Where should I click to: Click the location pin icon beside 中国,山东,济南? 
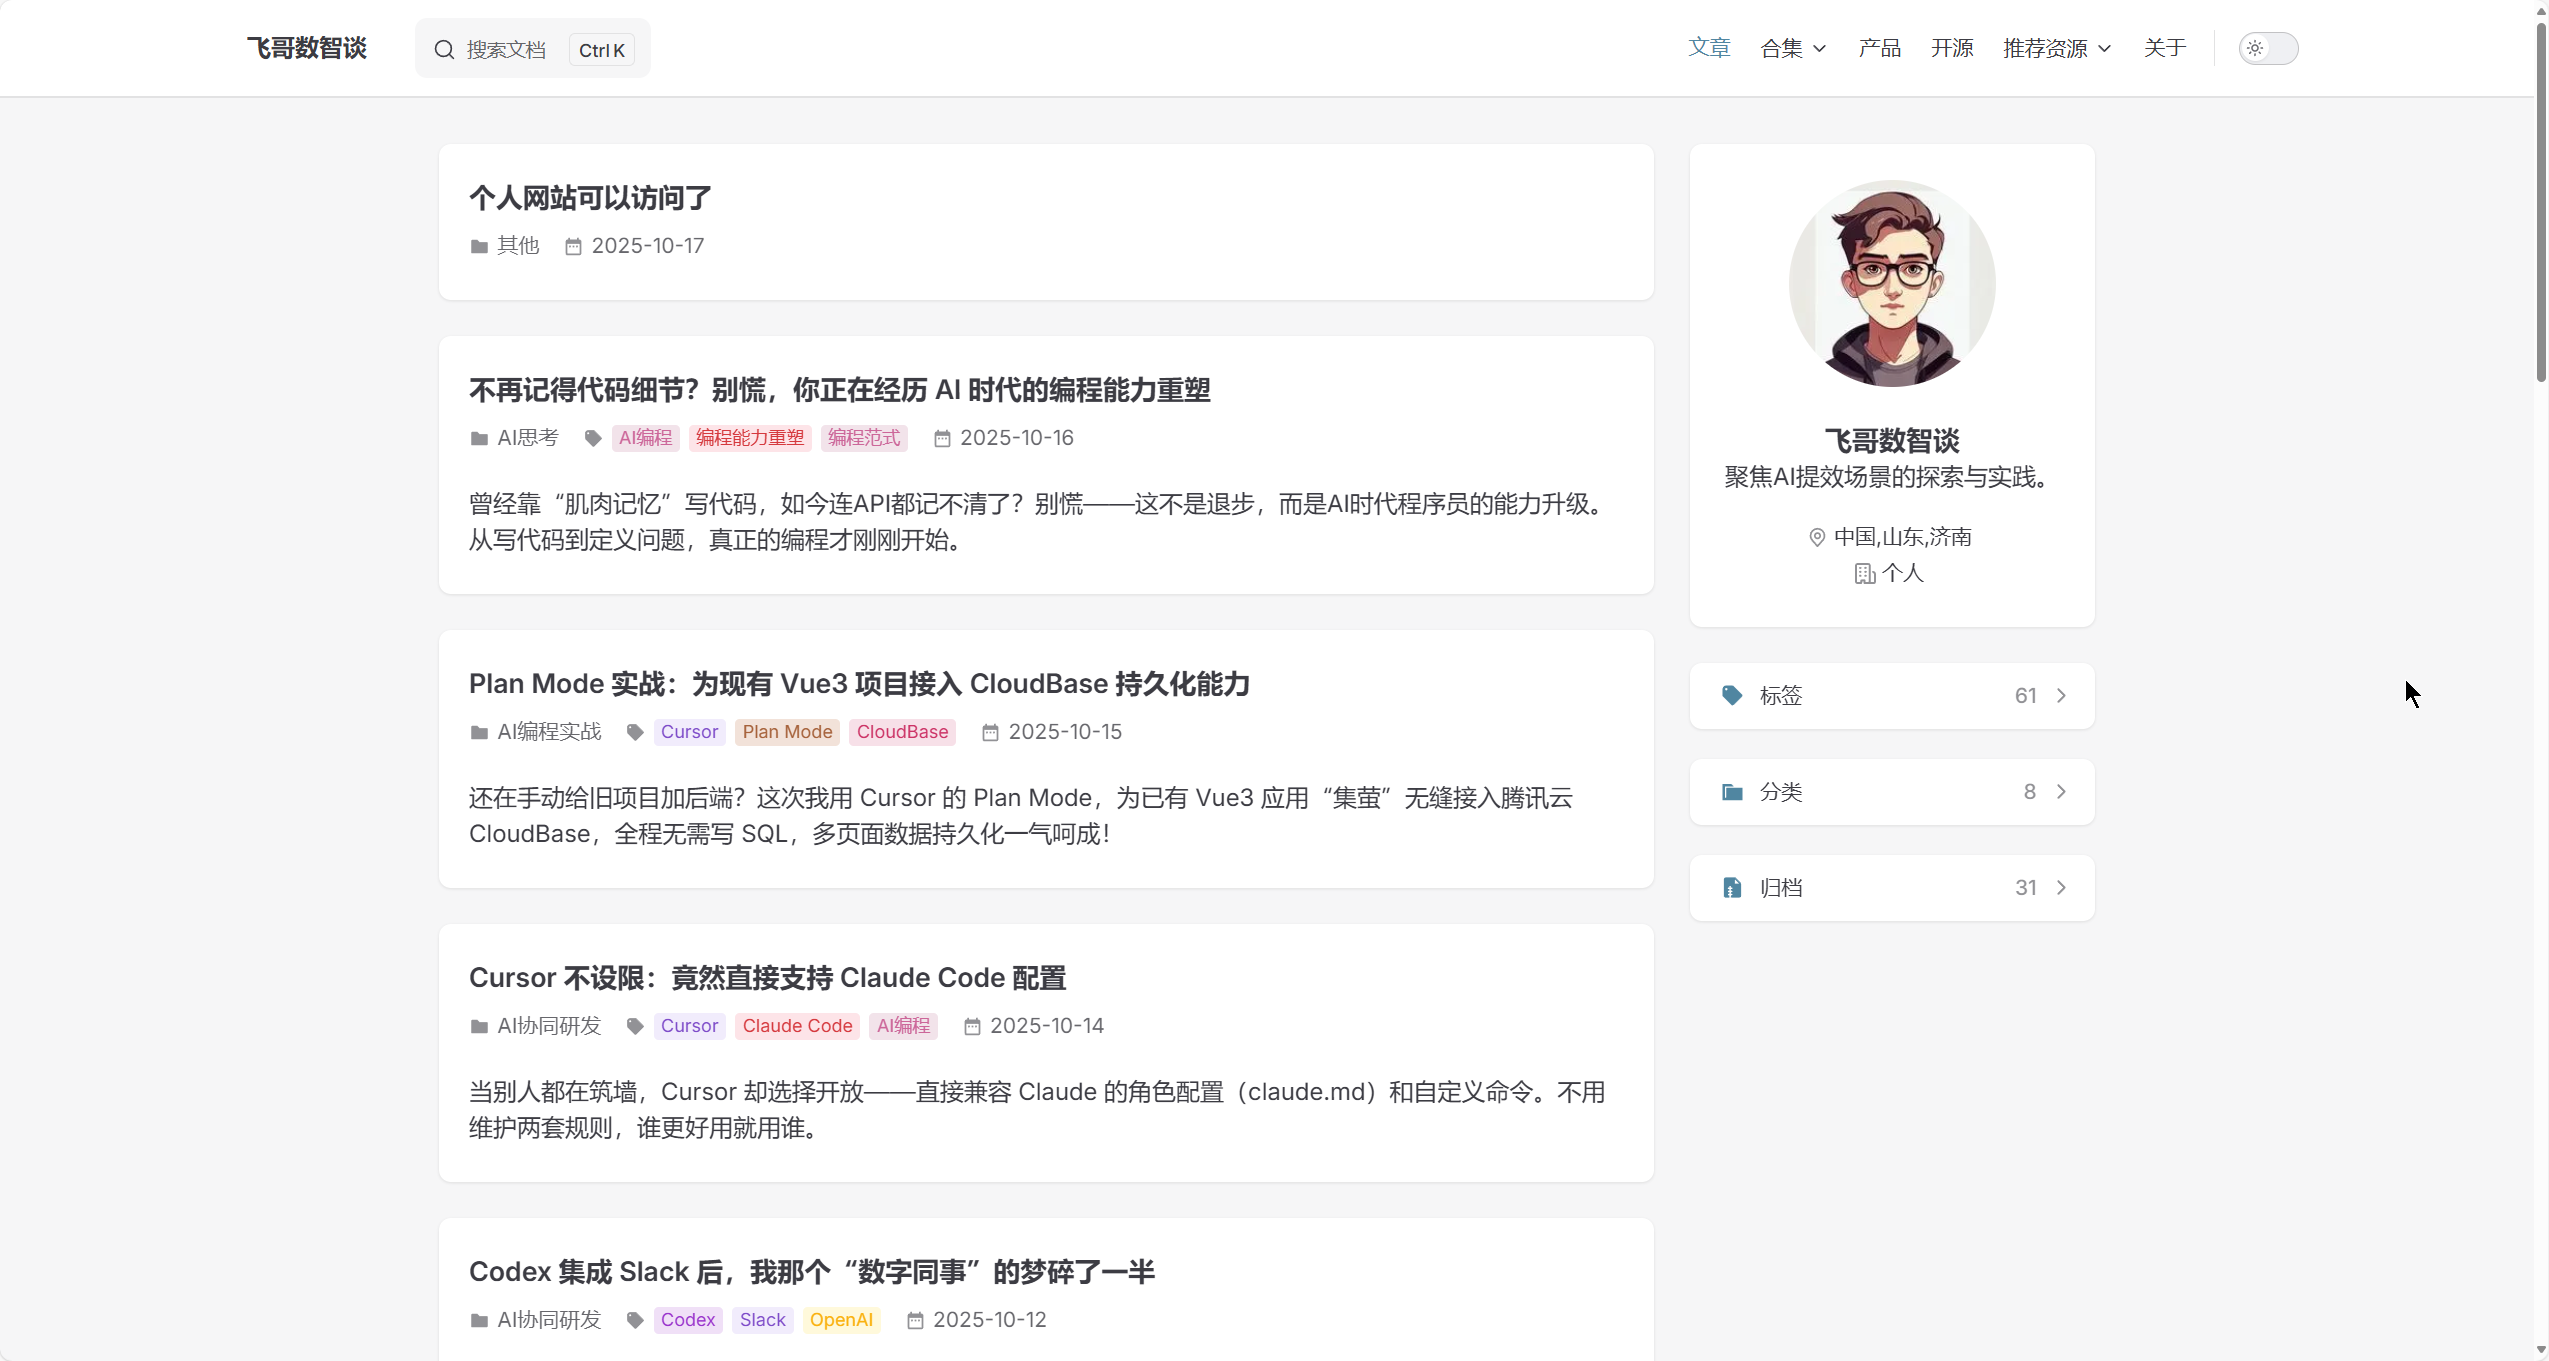(1818, 537)
